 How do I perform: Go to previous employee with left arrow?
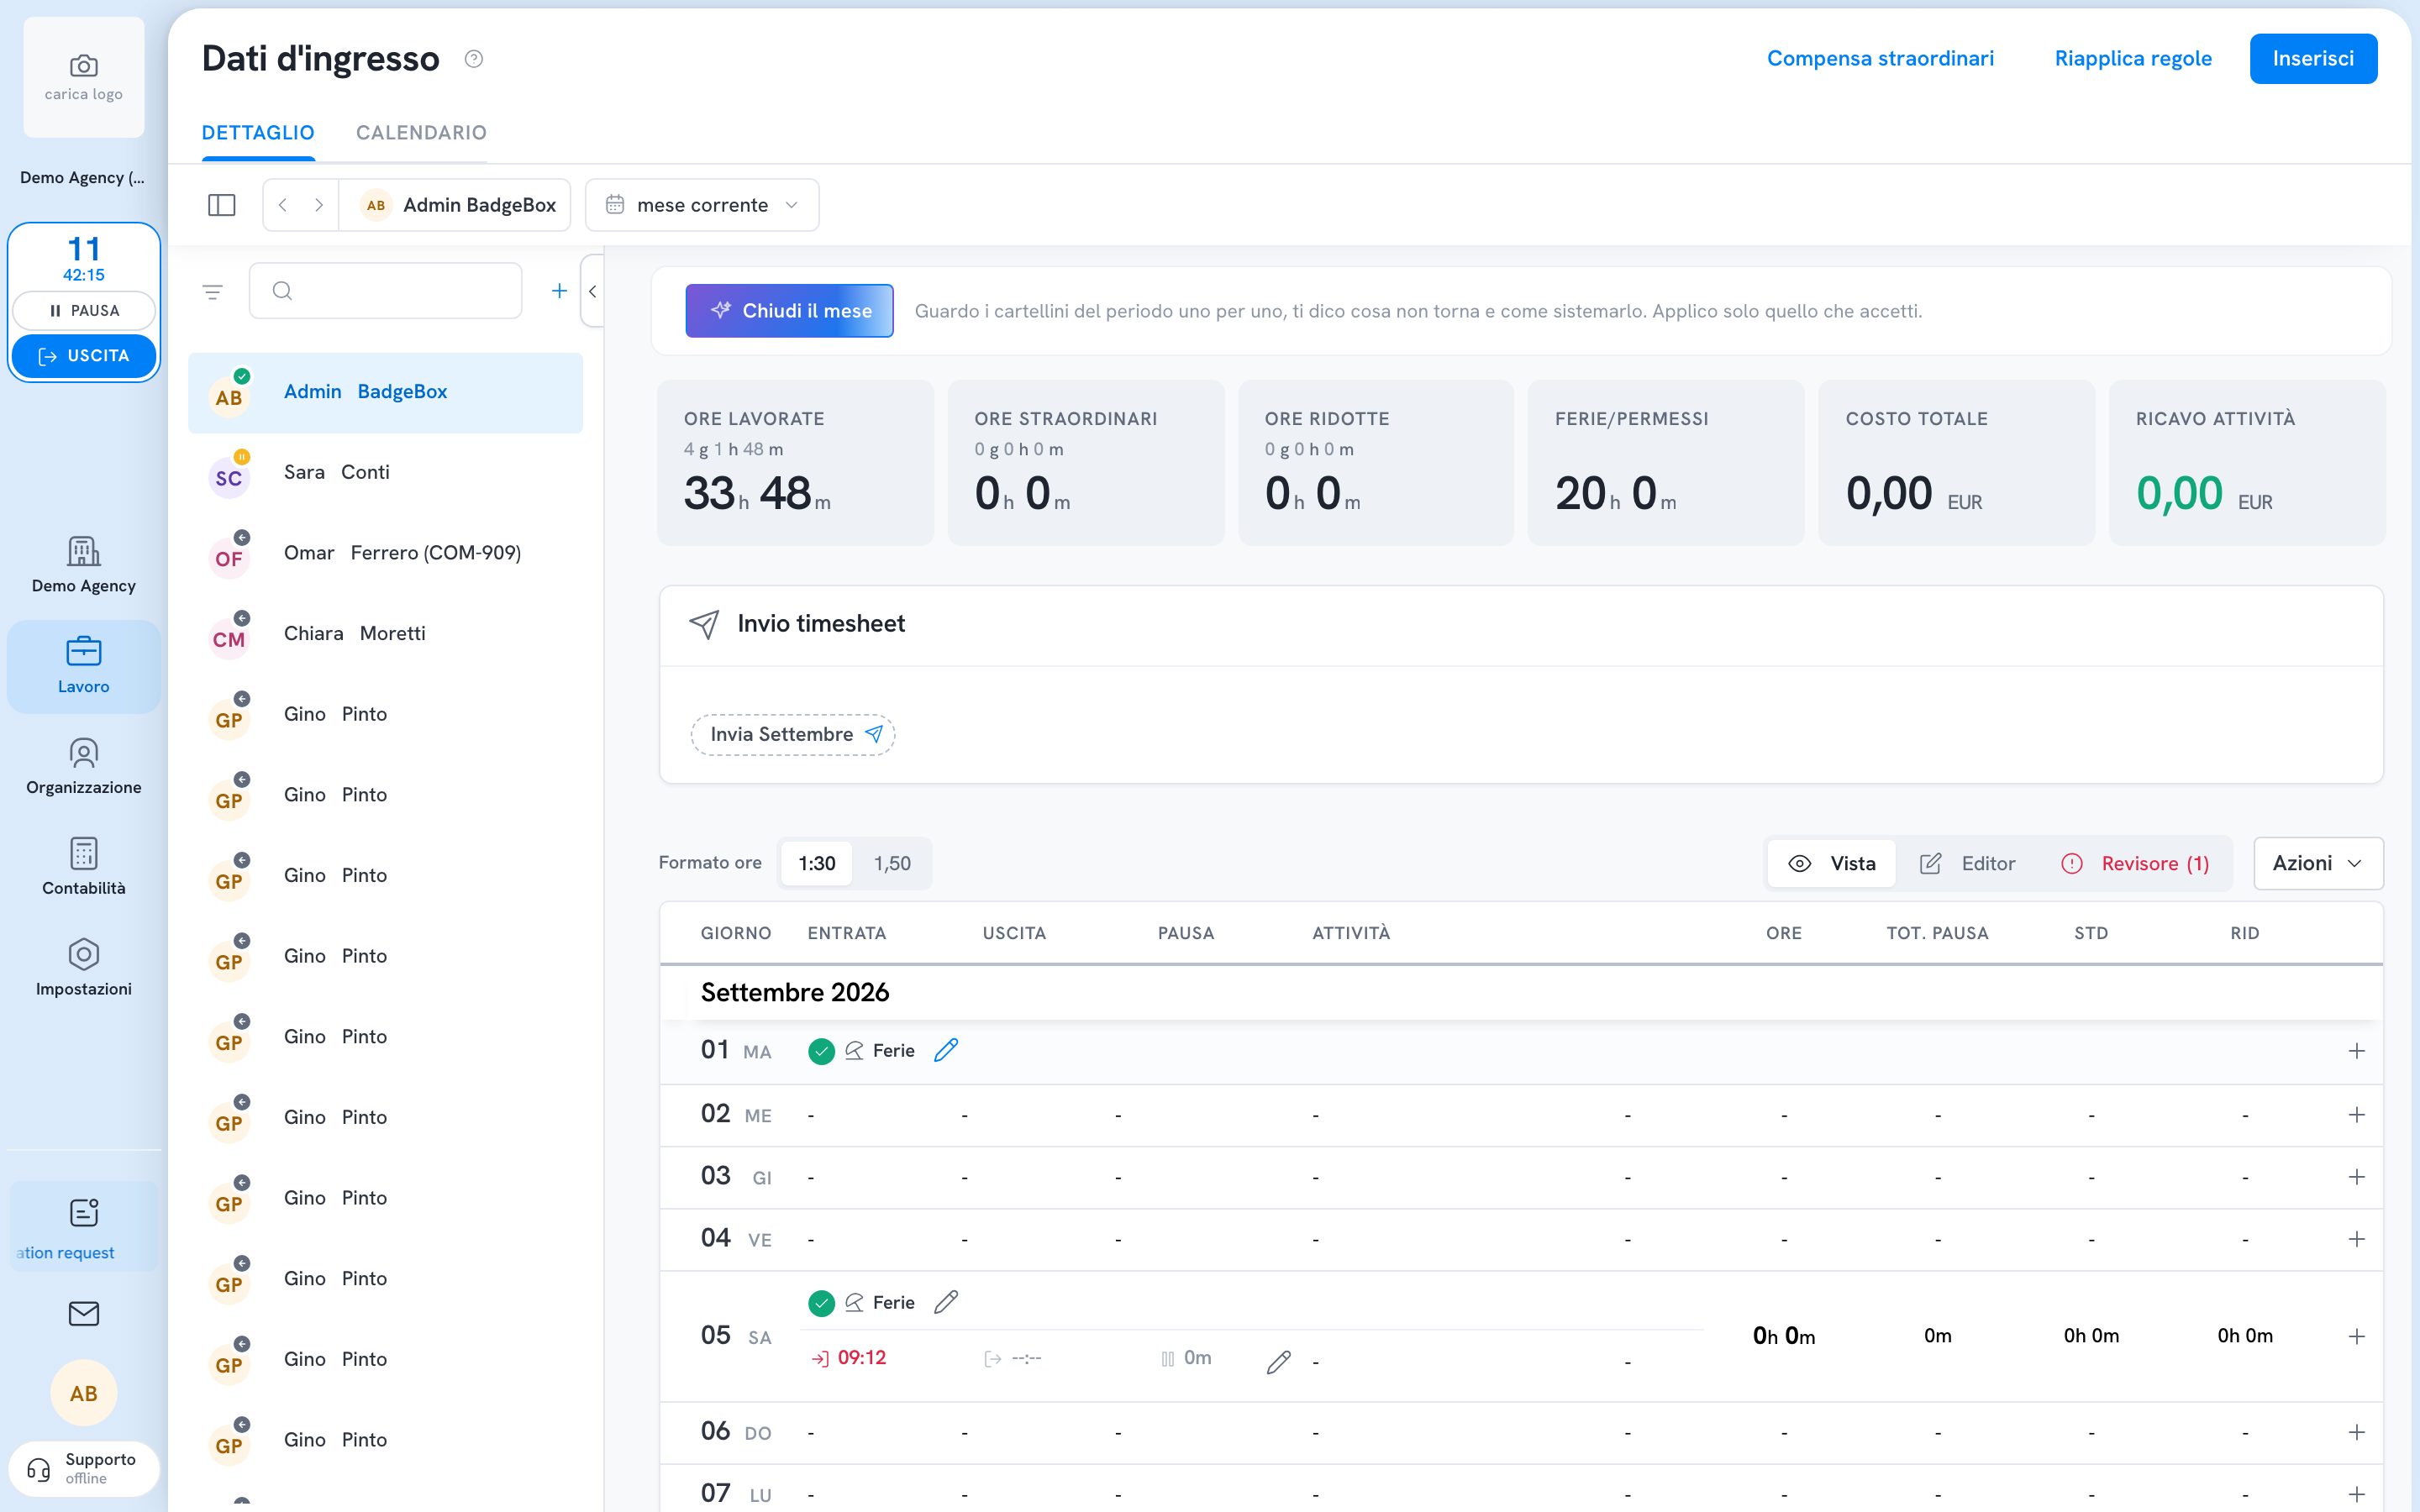pos(283,205)
